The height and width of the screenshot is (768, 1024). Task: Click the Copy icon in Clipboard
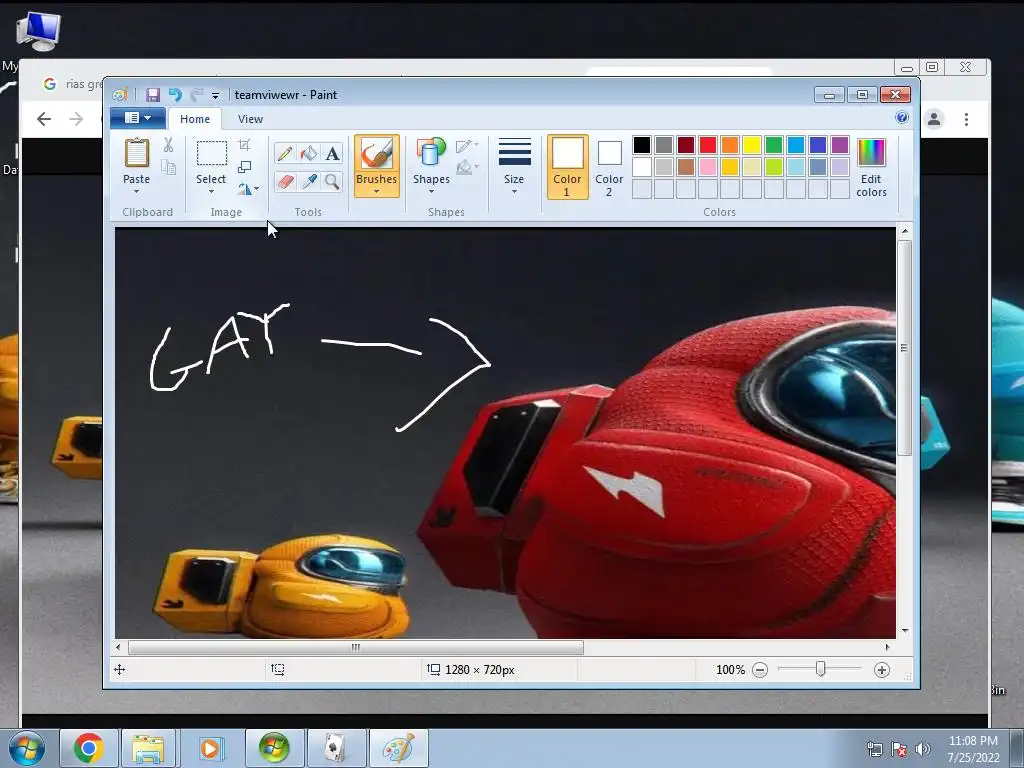tap(168, 168)
